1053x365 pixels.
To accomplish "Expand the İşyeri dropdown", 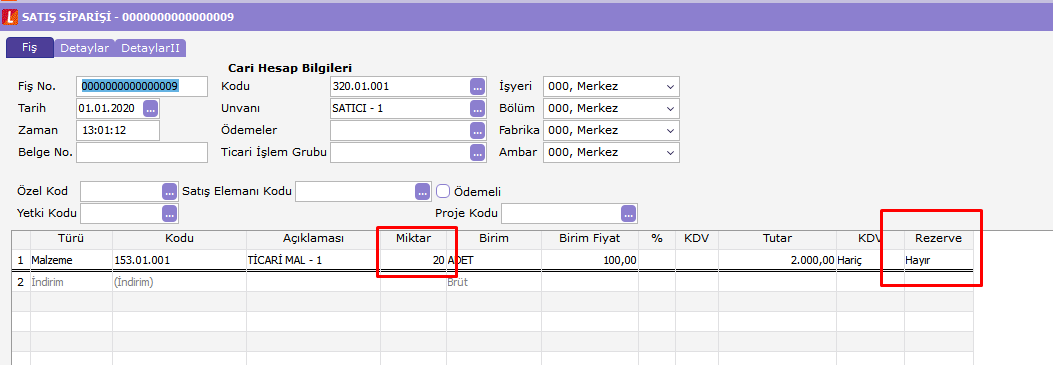I will pyautogui.click(x=670, y=87).
